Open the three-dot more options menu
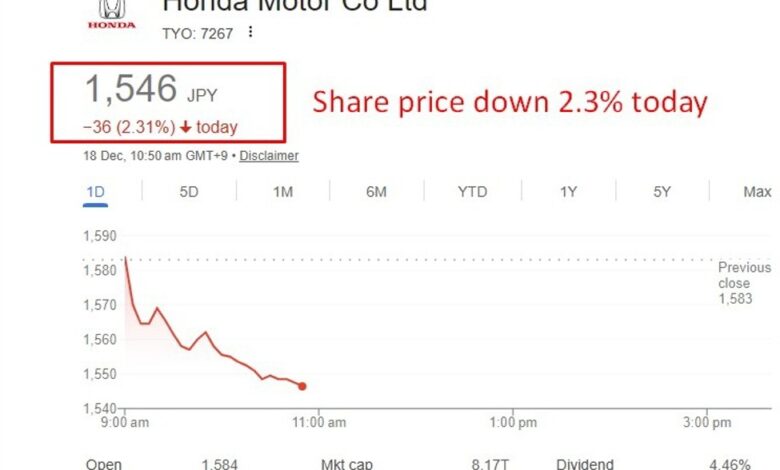The height and width of the screenshot is (470, 780). 250,32
